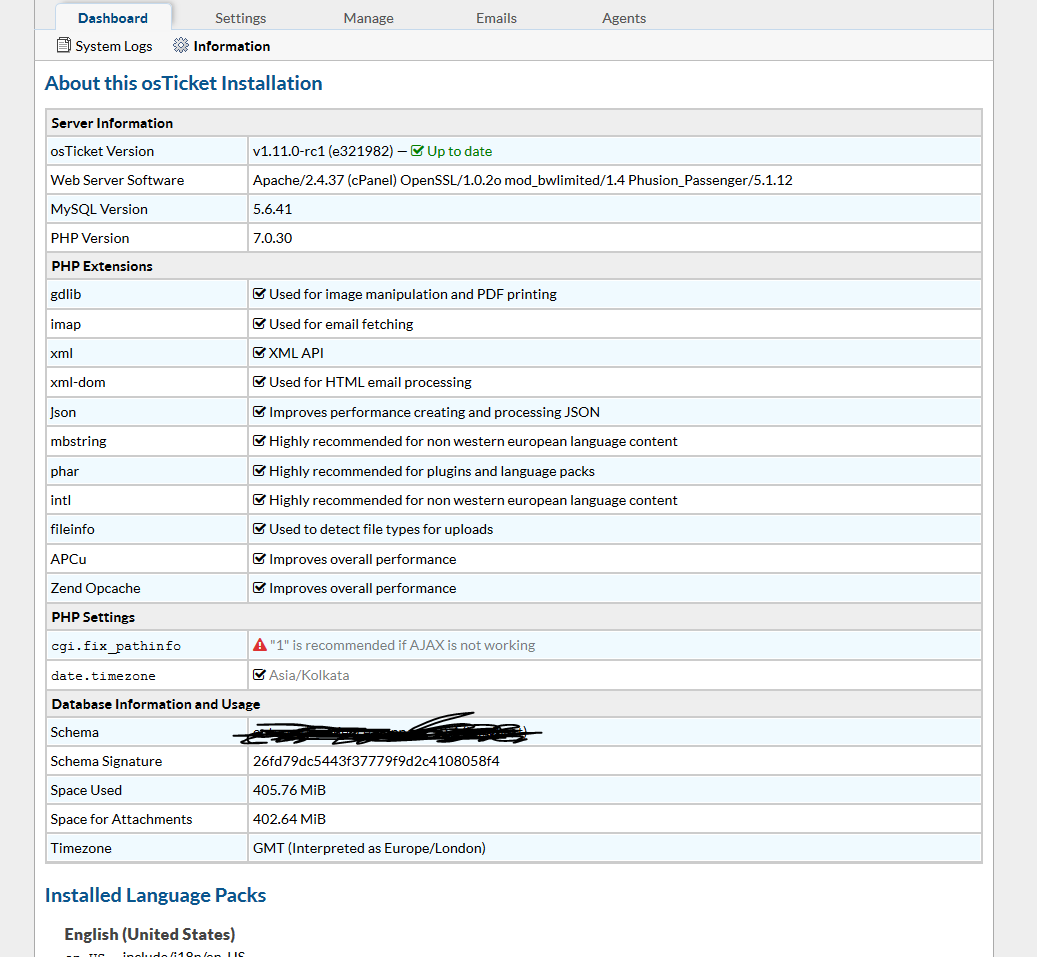
Task: Click the About this osTicket Installation heading
Action: pyautogui.click(x=183, y=83)
